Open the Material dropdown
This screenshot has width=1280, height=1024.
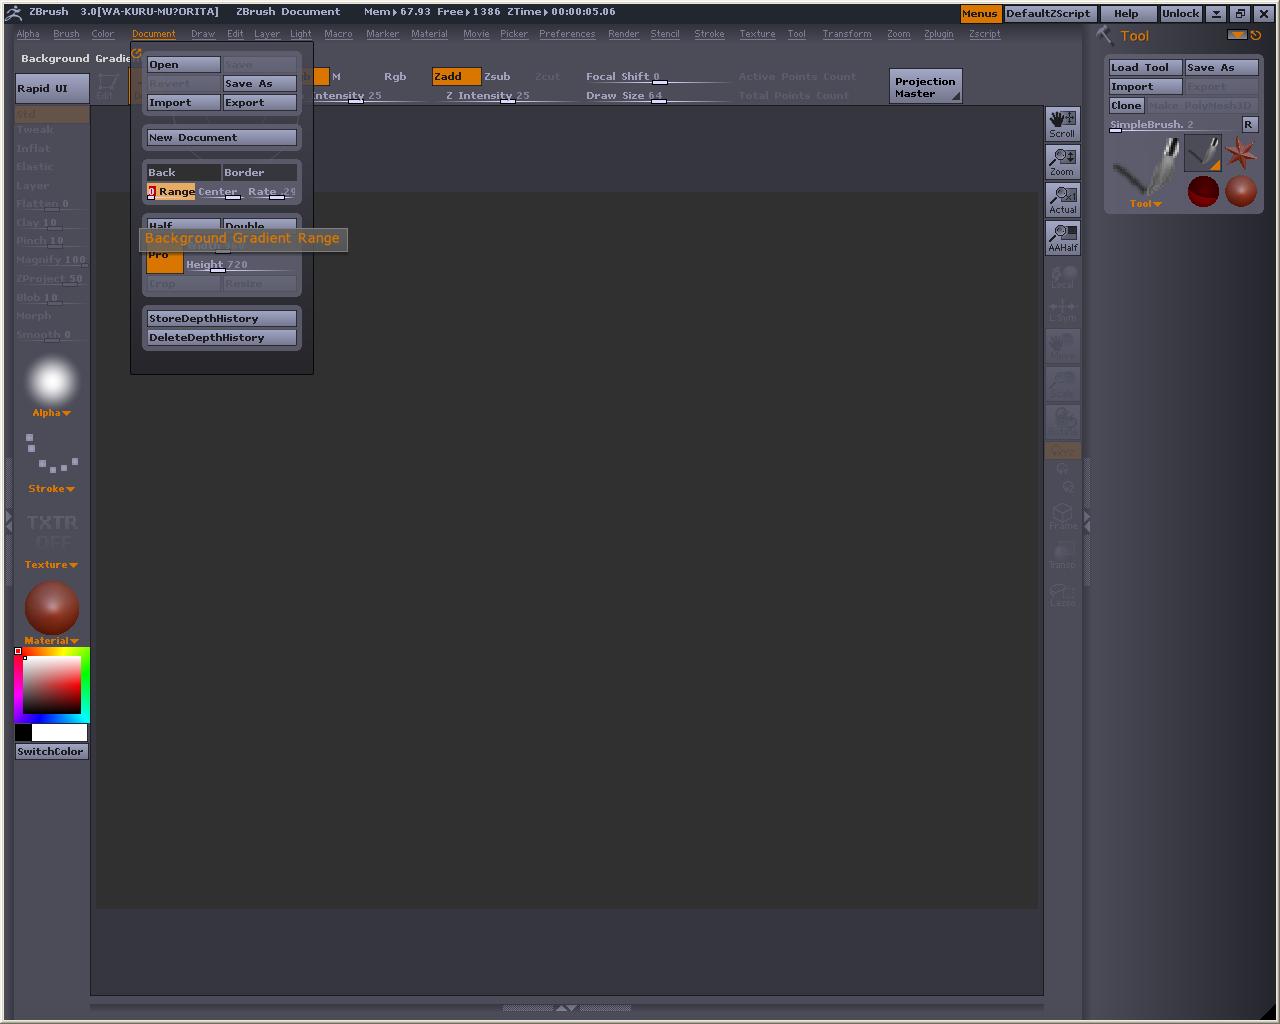51,641
